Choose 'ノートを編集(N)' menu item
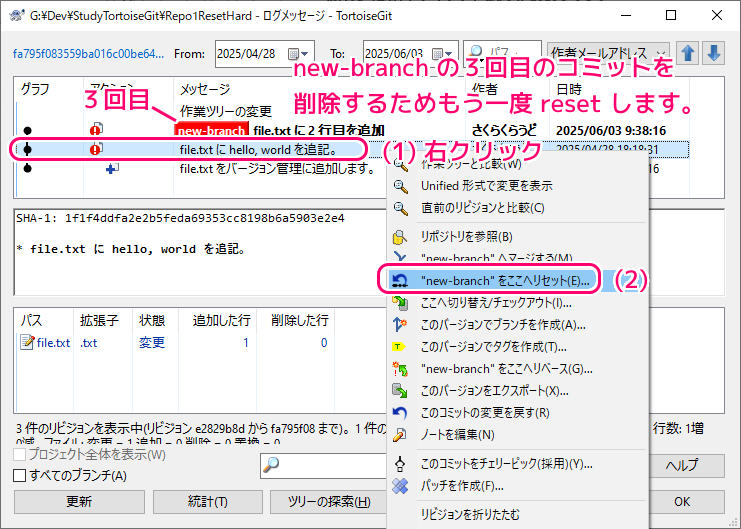The height and width of the screenshot is (529, 741). pyautogui.click(x=517, y=435)
